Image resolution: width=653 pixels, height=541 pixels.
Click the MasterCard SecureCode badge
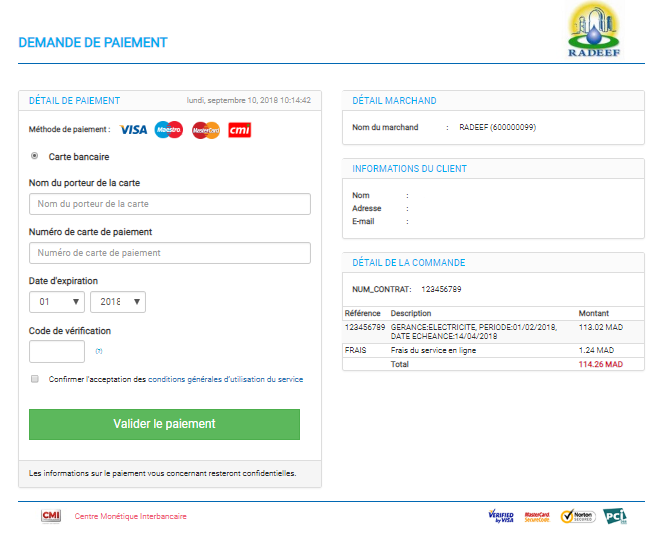[x=539, y=516]
